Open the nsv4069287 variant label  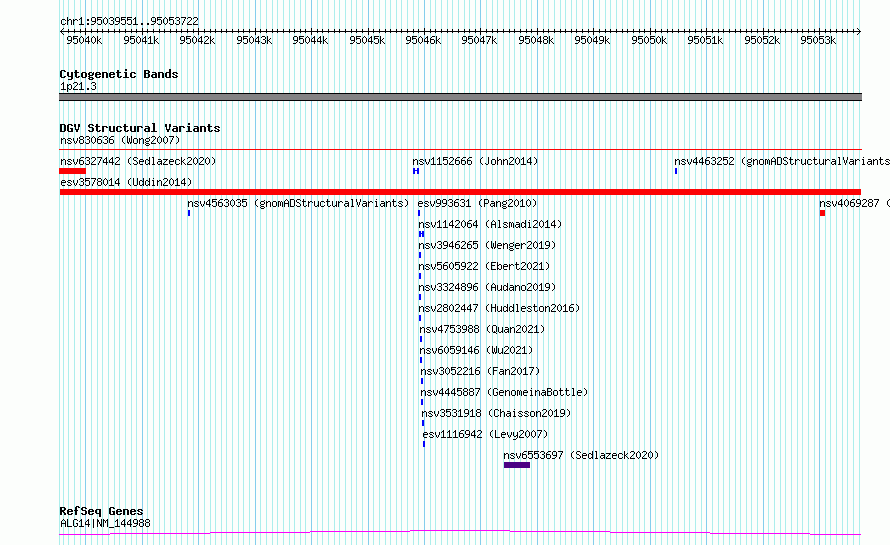tap(854, 203)
